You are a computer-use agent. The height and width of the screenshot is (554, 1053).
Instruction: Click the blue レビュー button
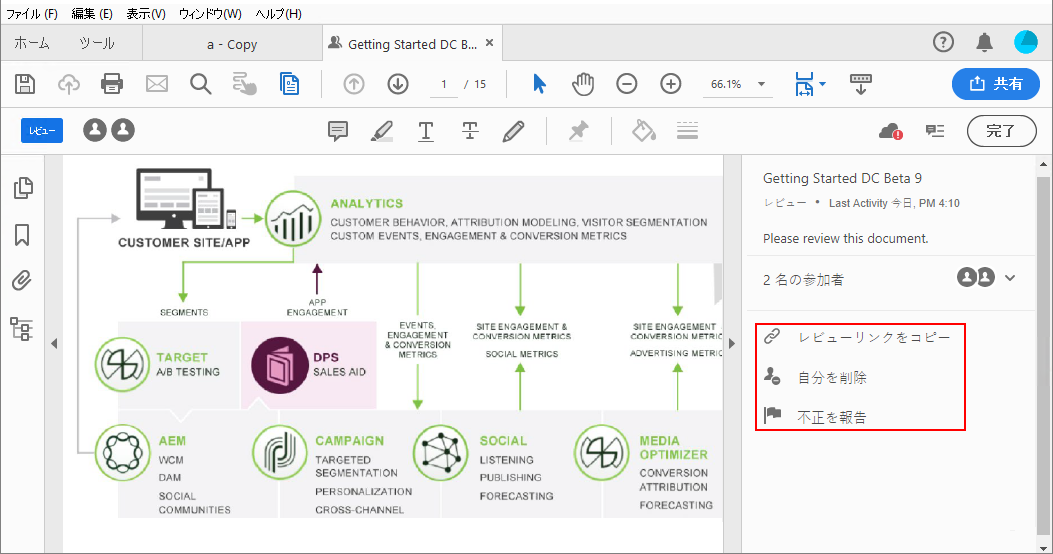(42, 131)
